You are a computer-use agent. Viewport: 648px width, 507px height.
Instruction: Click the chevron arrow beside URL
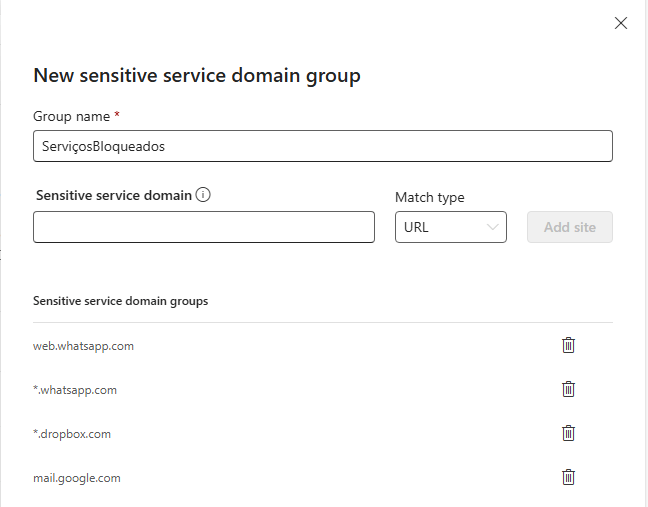tap(492, 227)
